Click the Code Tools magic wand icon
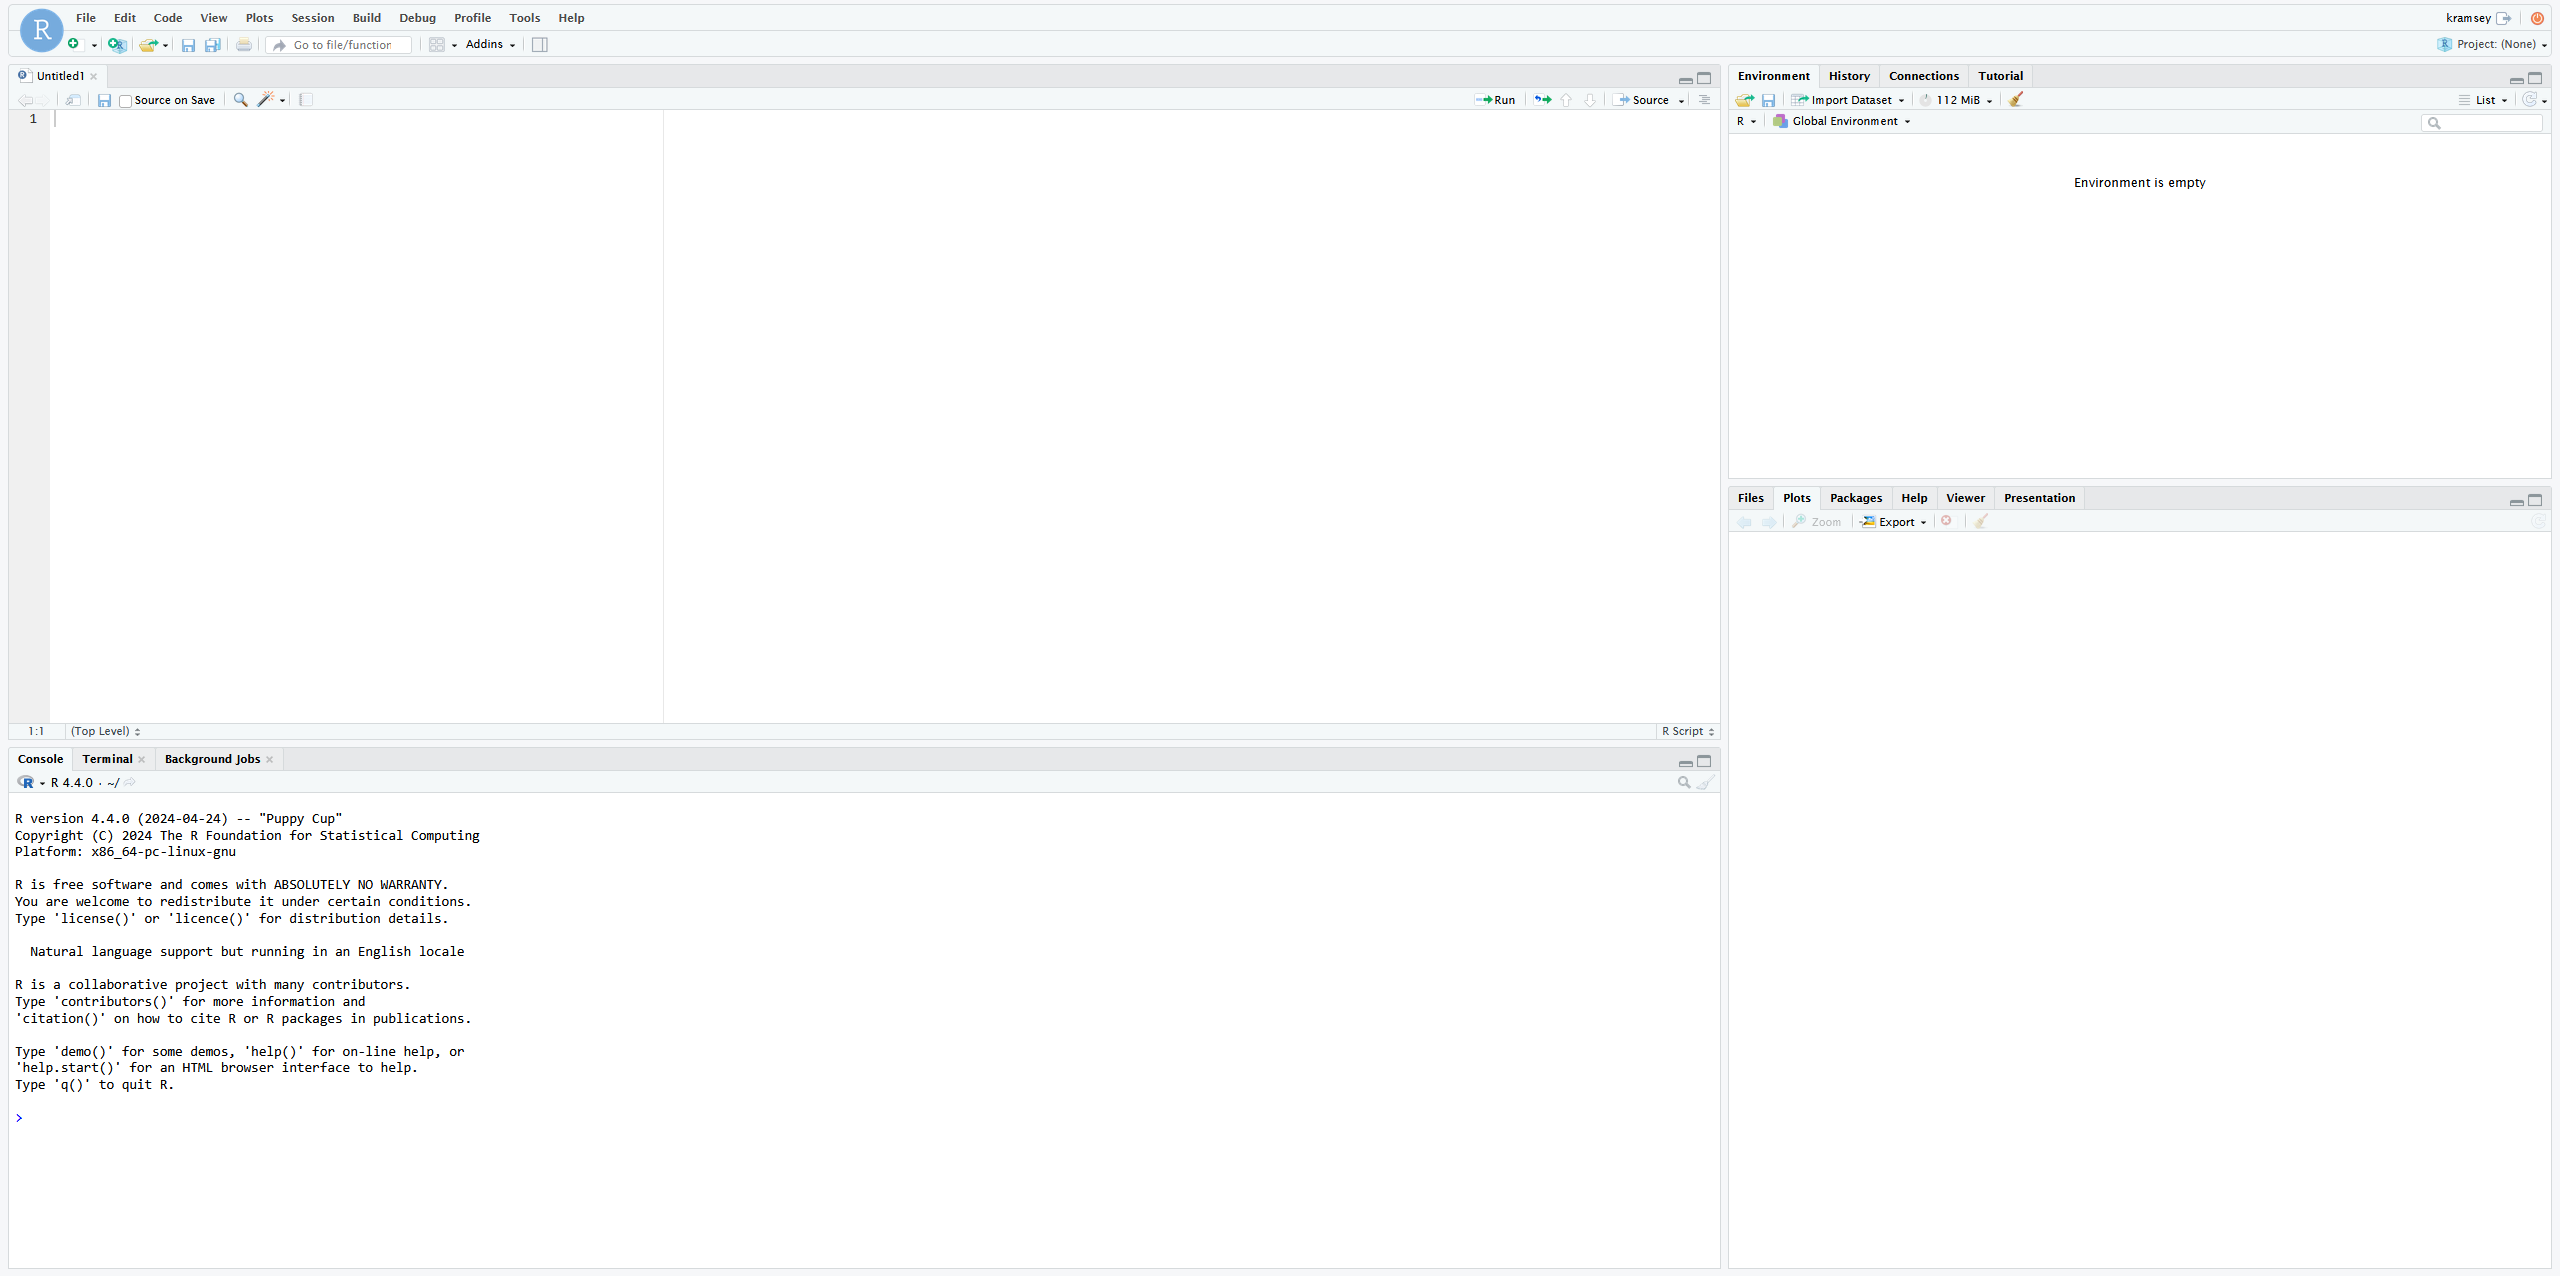The width and height of the screenshot is (2560, 1276). click(x=266, y=99)
